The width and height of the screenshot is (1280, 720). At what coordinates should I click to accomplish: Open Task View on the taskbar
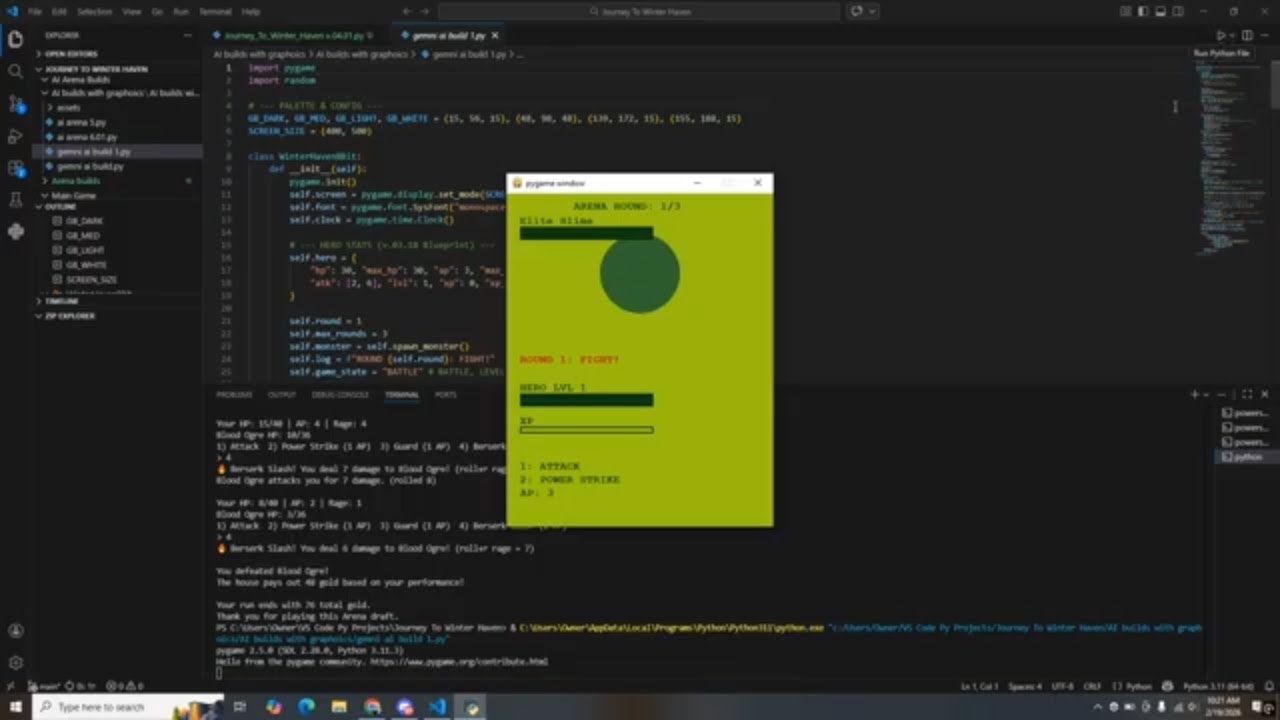tap(240, 707)
